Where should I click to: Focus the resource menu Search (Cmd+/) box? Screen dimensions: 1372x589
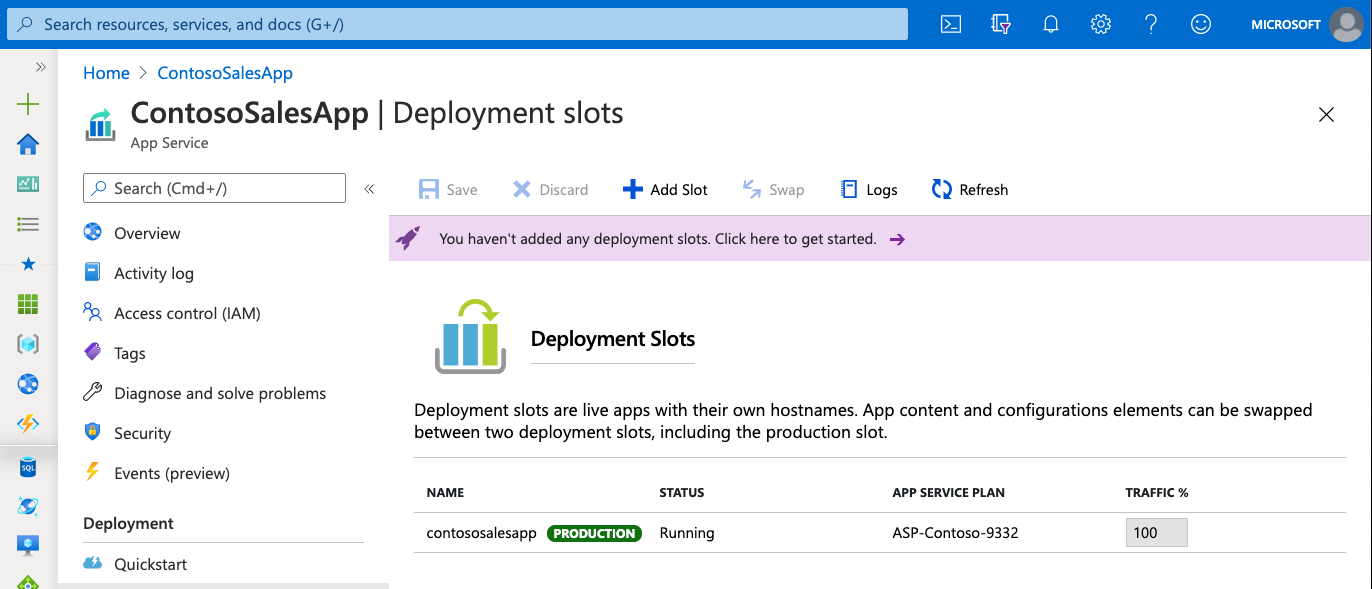(x=214, y=188)
